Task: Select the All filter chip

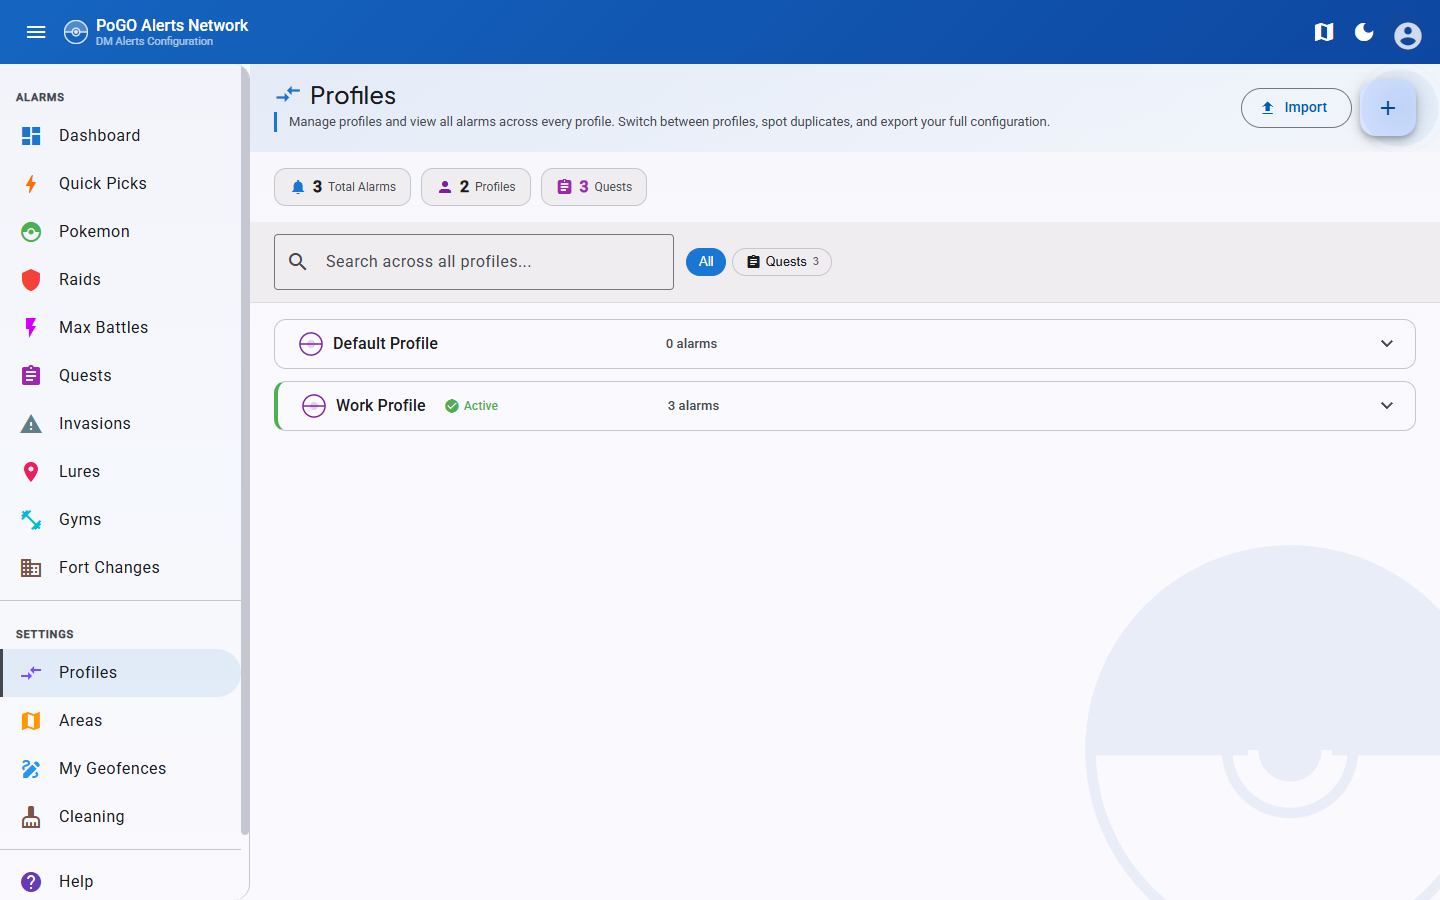Action: (706, 262)
